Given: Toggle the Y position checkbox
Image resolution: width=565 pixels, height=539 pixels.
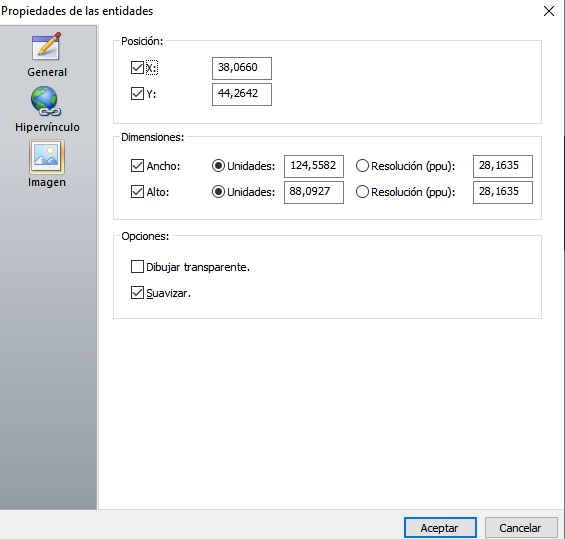Looking at the screenshot, I should click(137, 94).
